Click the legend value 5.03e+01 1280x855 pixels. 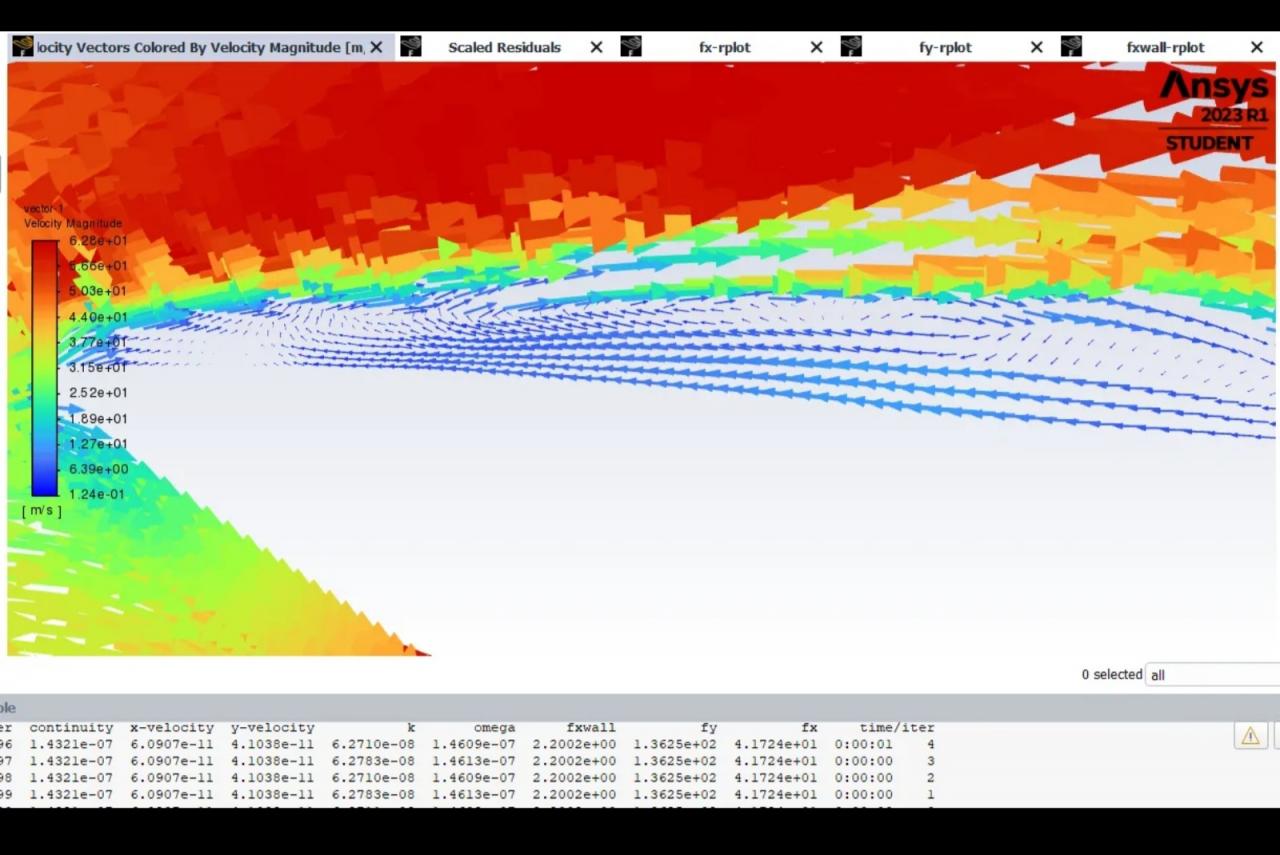point(98,291)
